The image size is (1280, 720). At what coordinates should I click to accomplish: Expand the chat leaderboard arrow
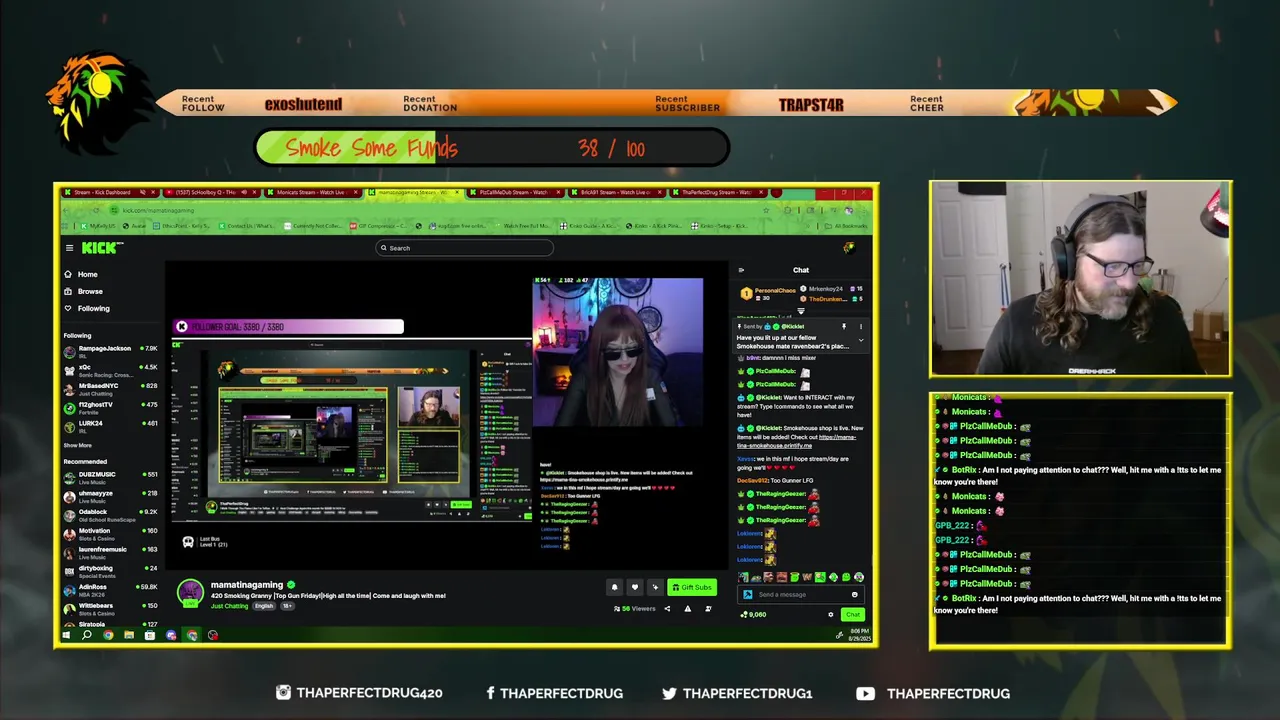tap(800, 312)
